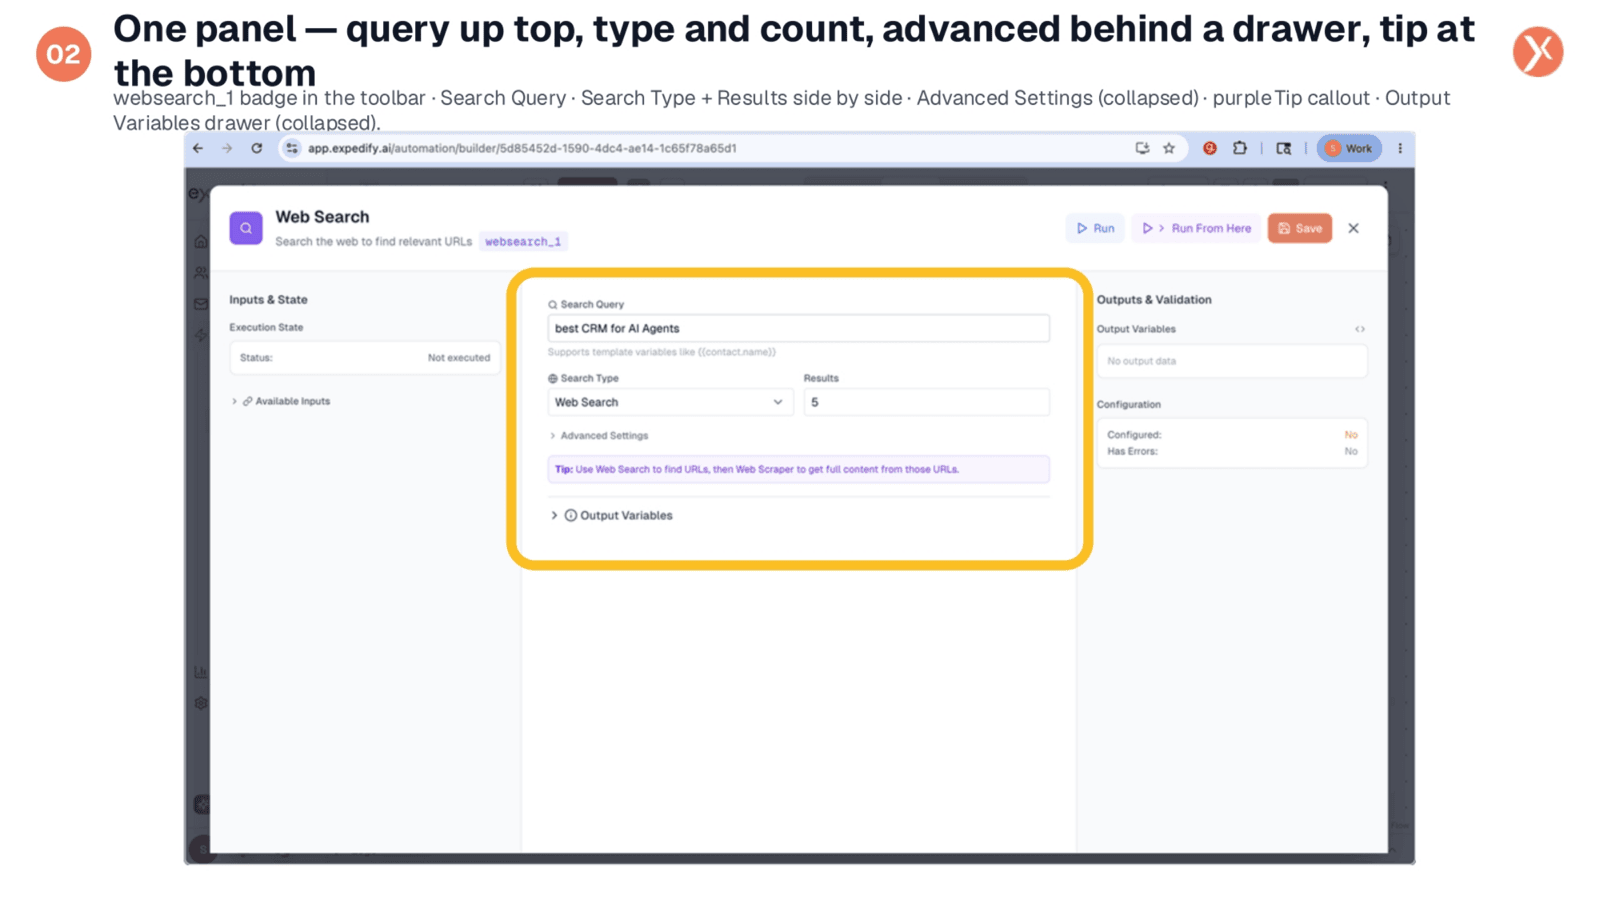
Task: Open the red extension icon in browser toolbar
Action: click(1210, 148)
